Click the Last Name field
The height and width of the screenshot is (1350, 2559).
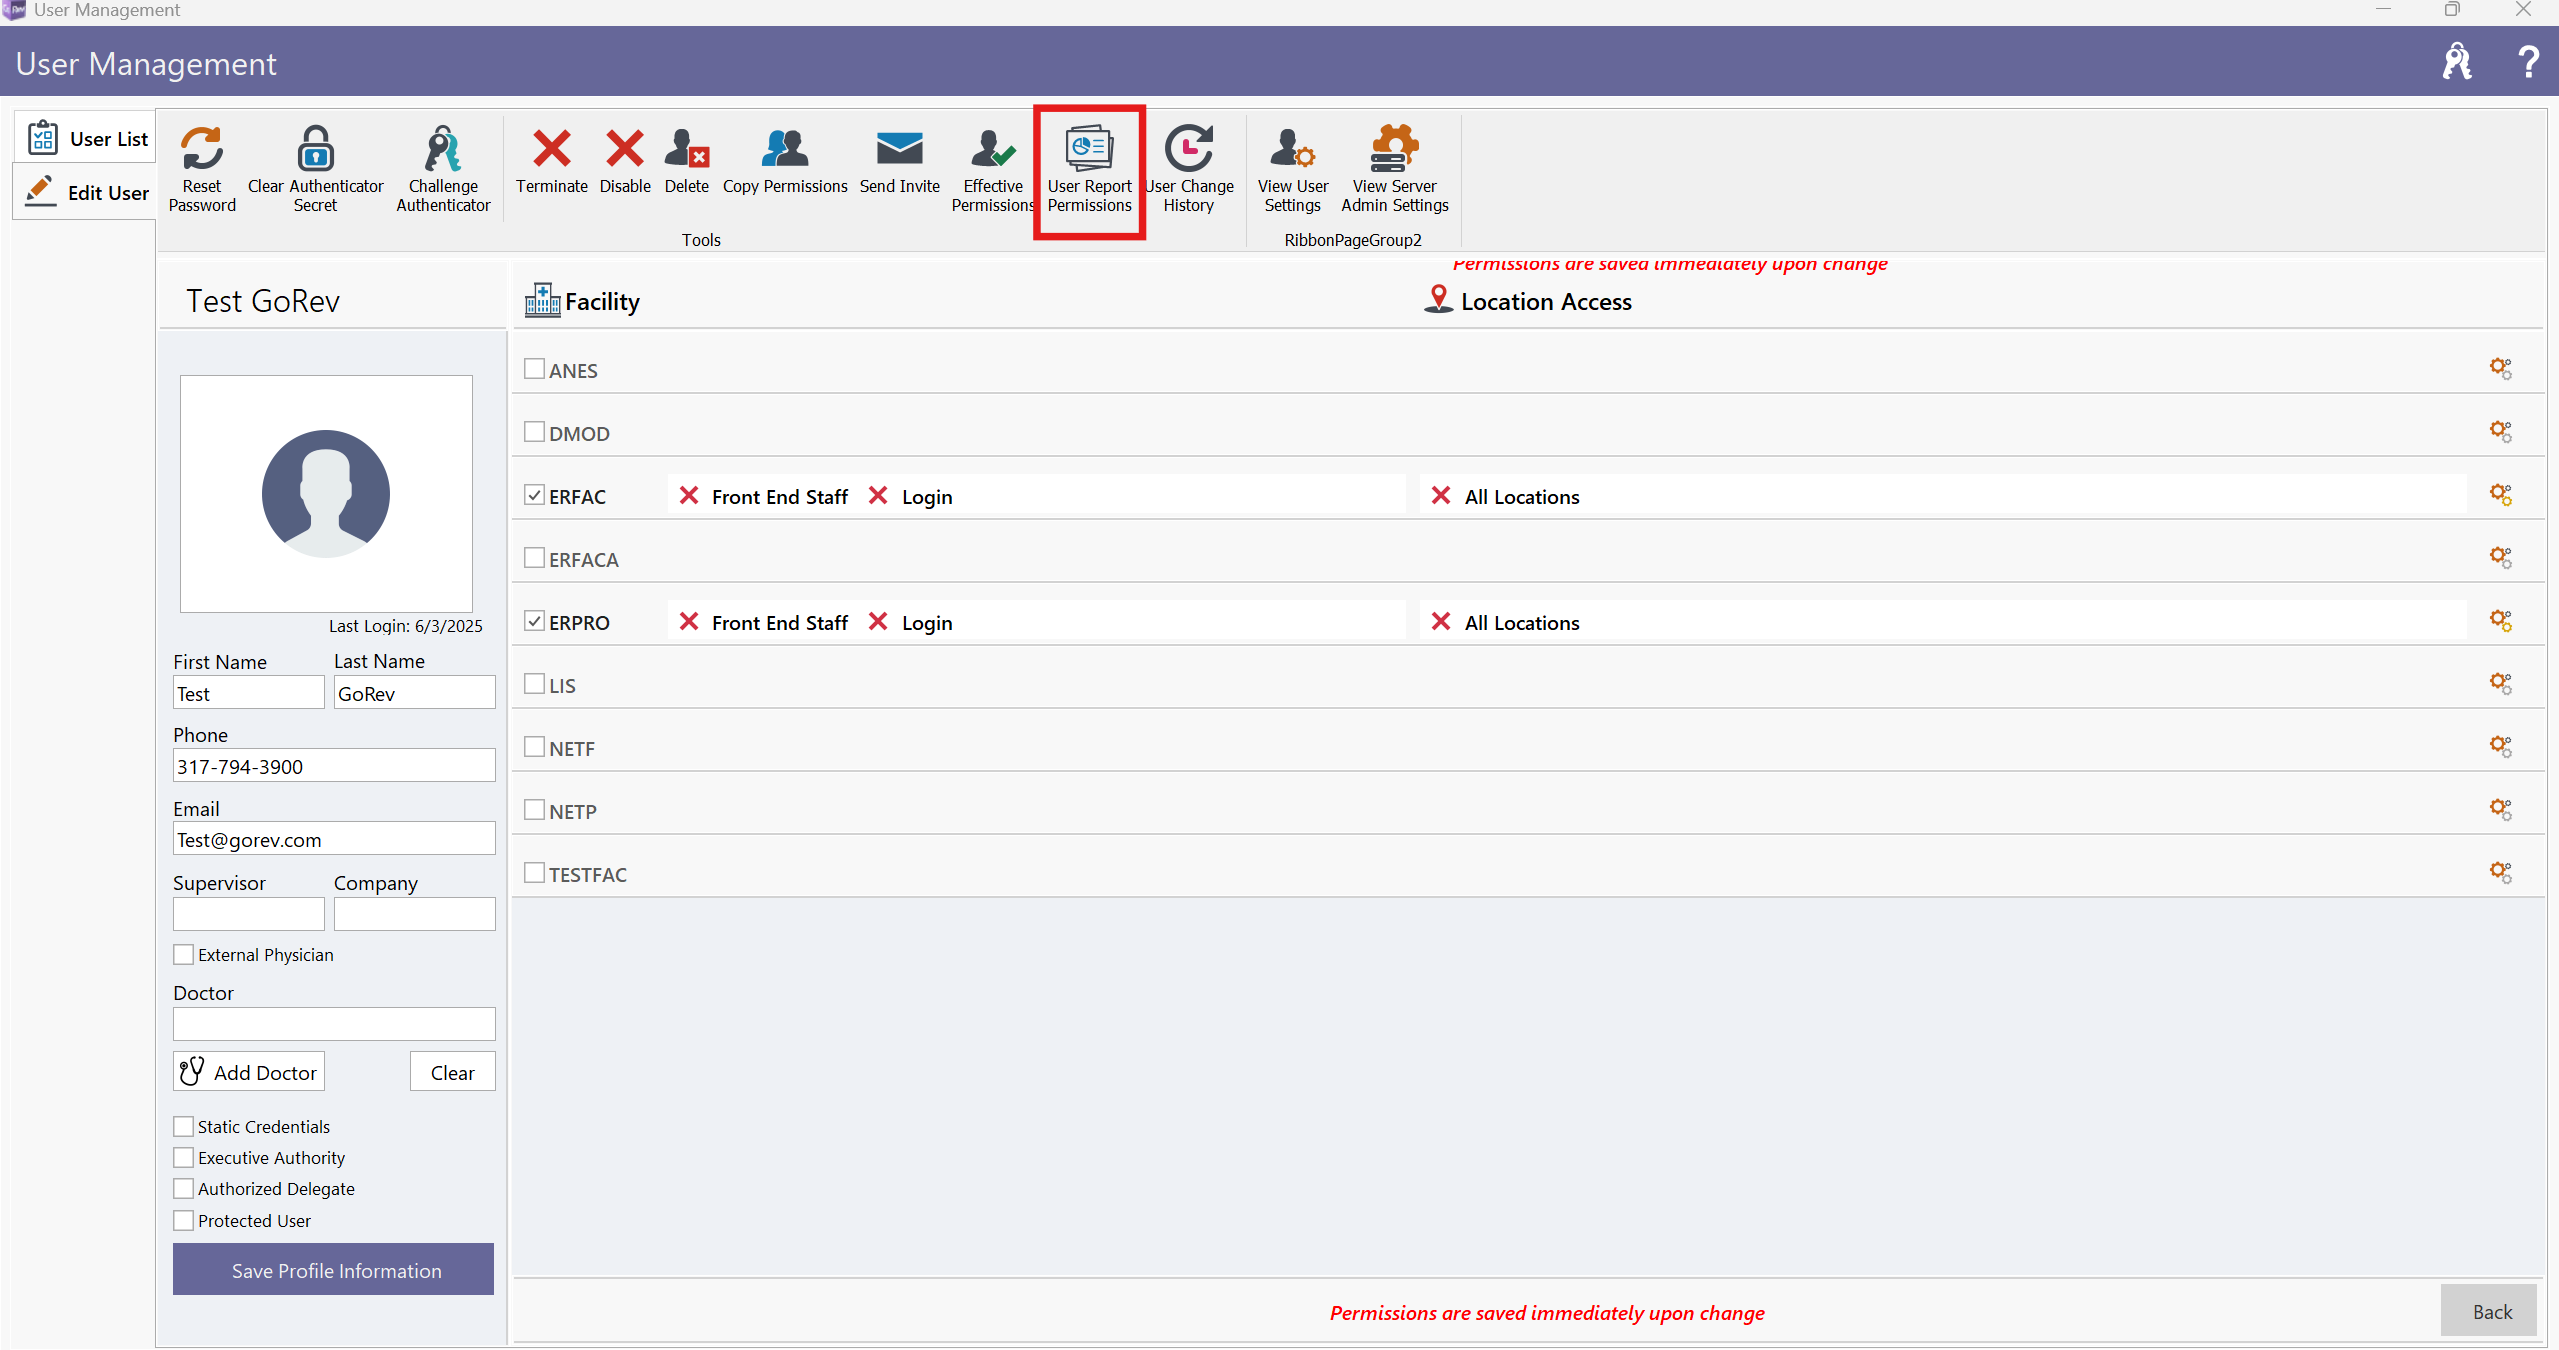(415, 693)
